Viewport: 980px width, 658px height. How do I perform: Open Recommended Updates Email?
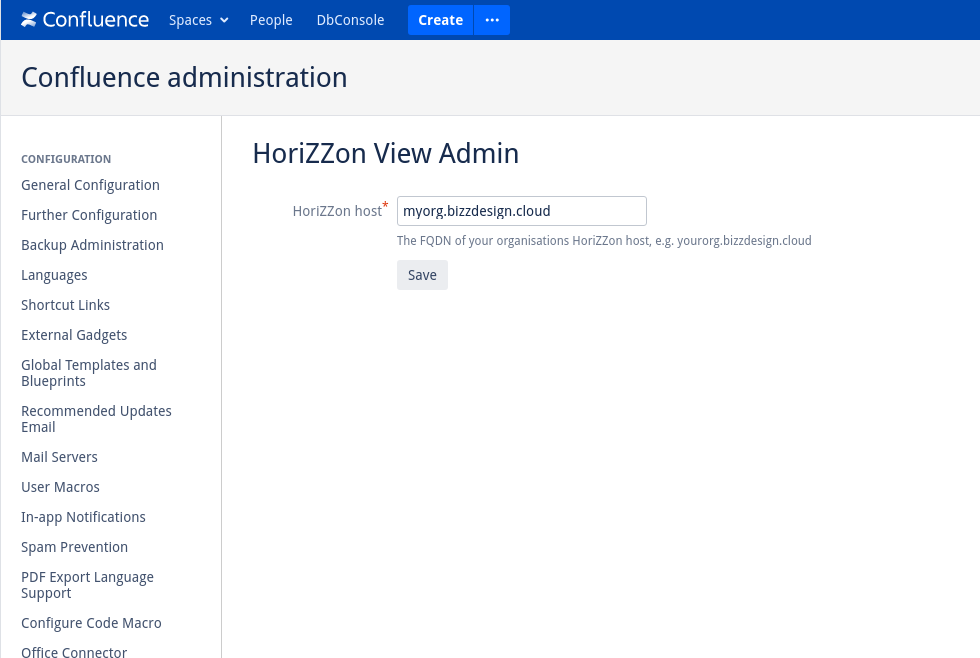96,419
